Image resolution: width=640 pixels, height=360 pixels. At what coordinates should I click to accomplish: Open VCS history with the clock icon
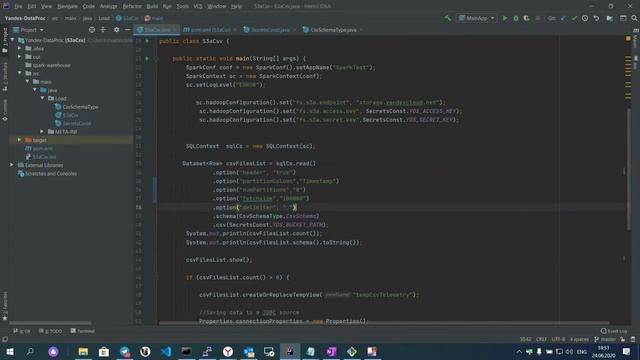pos(585,18)
